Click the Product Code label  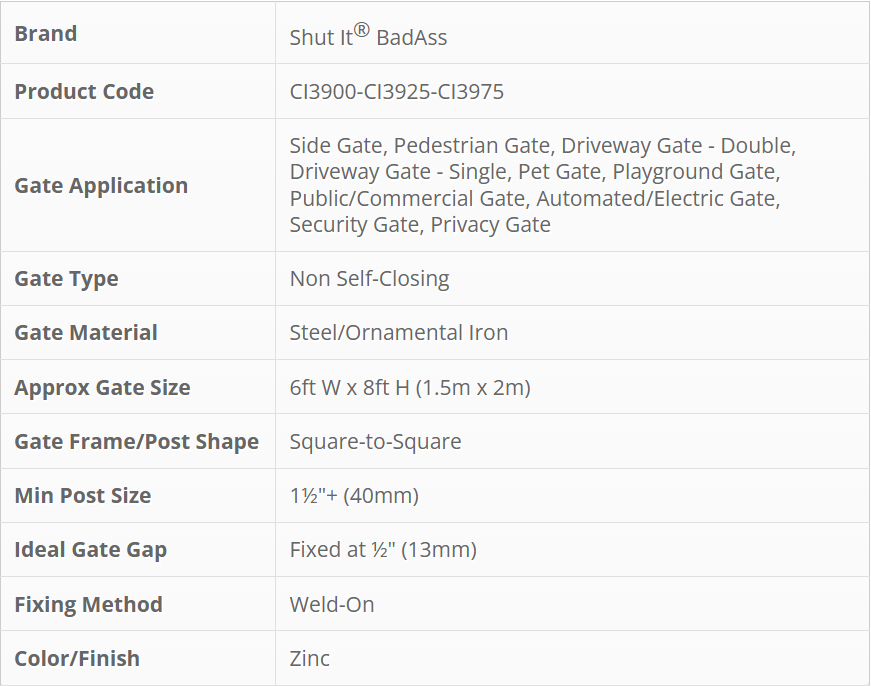84,92
